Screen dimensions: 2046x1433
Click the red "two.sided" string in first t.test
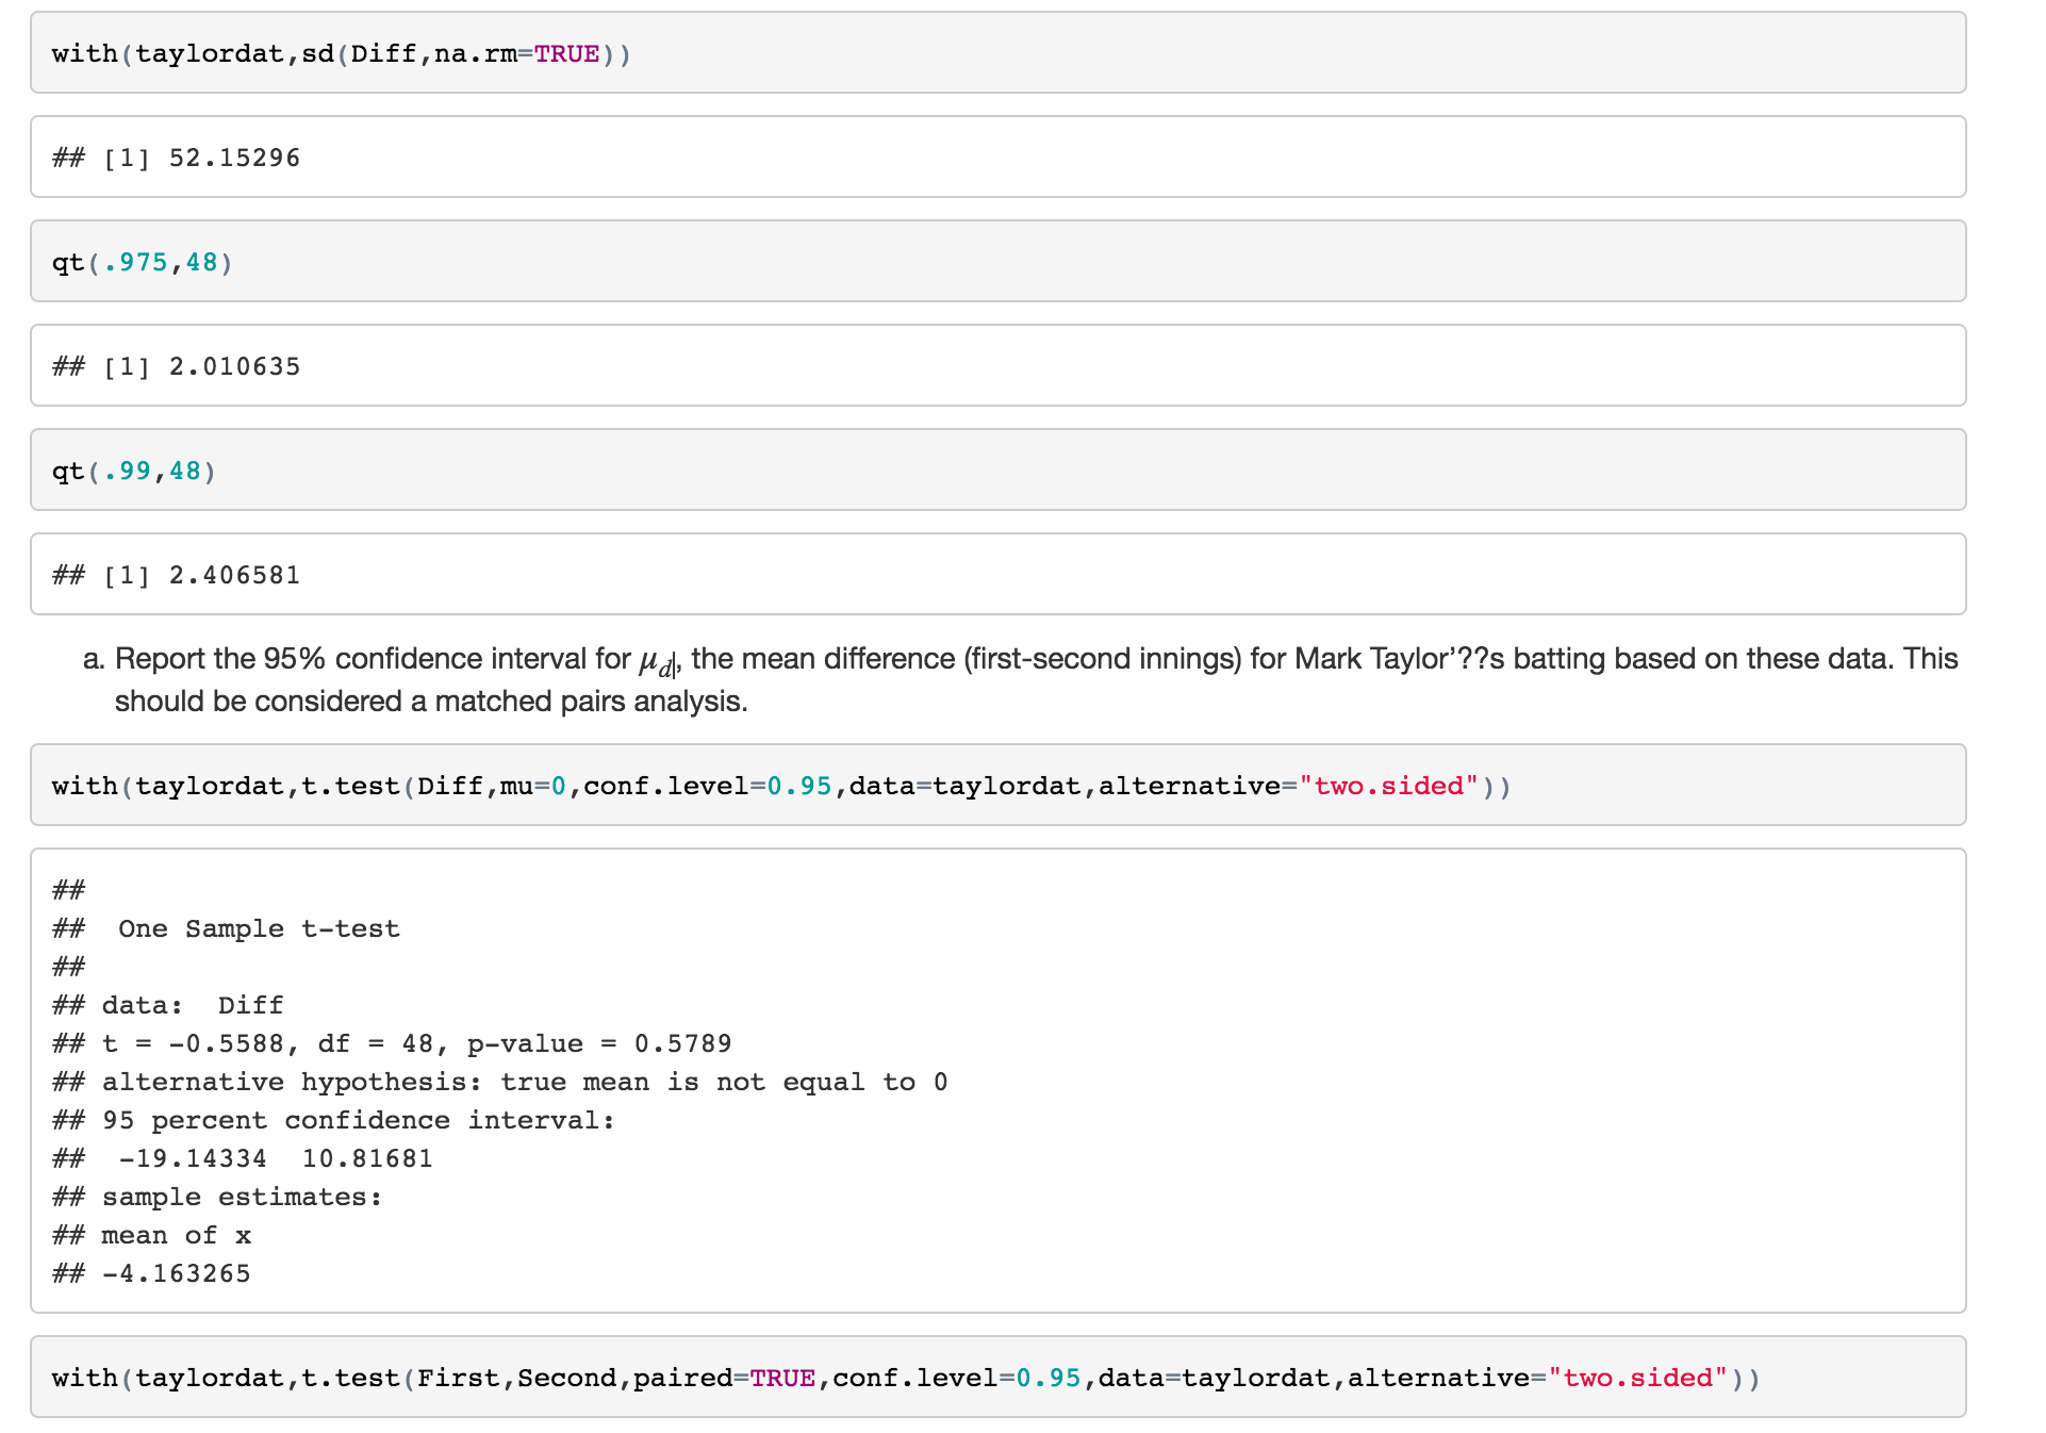point(1388,786)
